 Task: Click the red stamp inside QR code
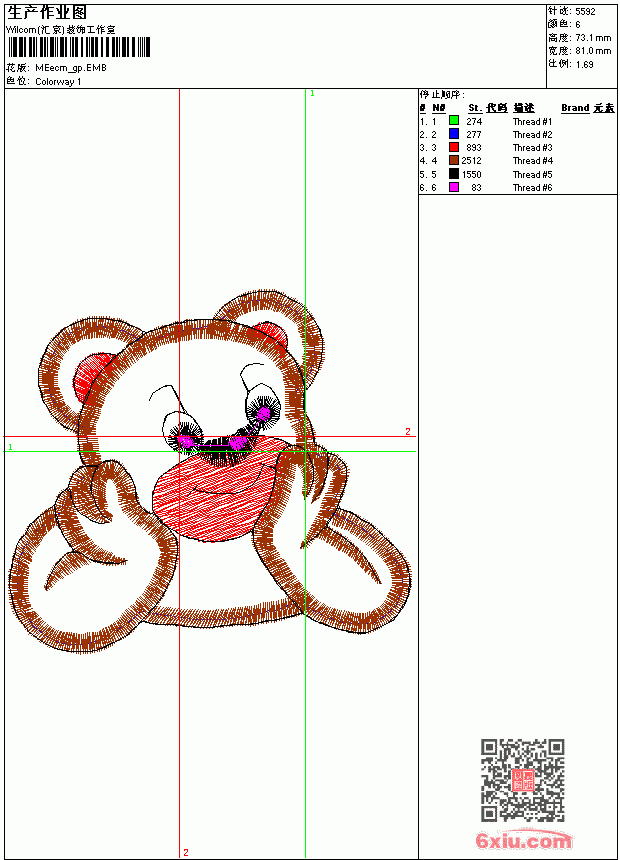pyautogui.click(x=523, y=780)
